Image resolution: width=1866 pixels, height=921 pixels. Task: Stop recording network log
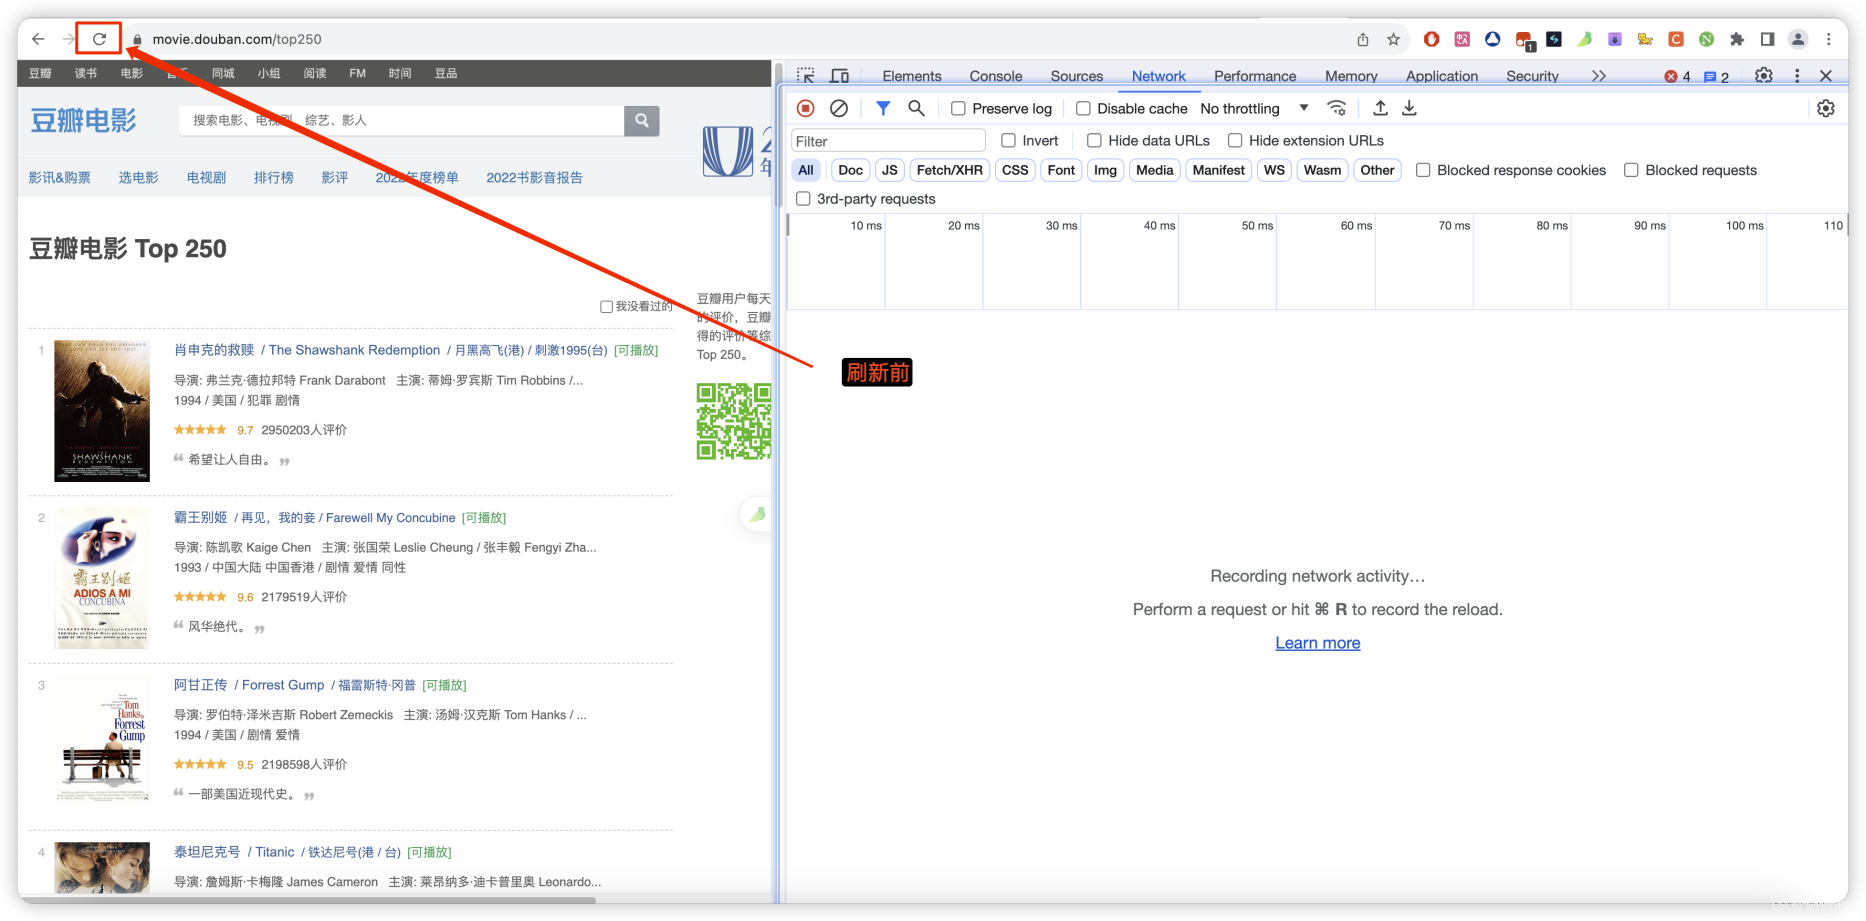pos(805,108)
